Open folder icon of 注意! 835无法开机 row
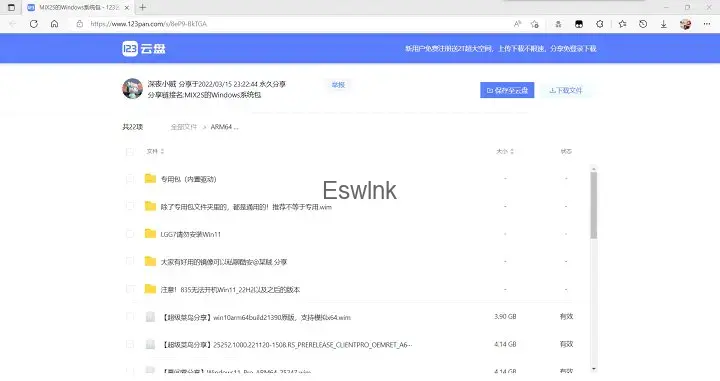Screen dimensions: 720x381 [x=150, y=289]
